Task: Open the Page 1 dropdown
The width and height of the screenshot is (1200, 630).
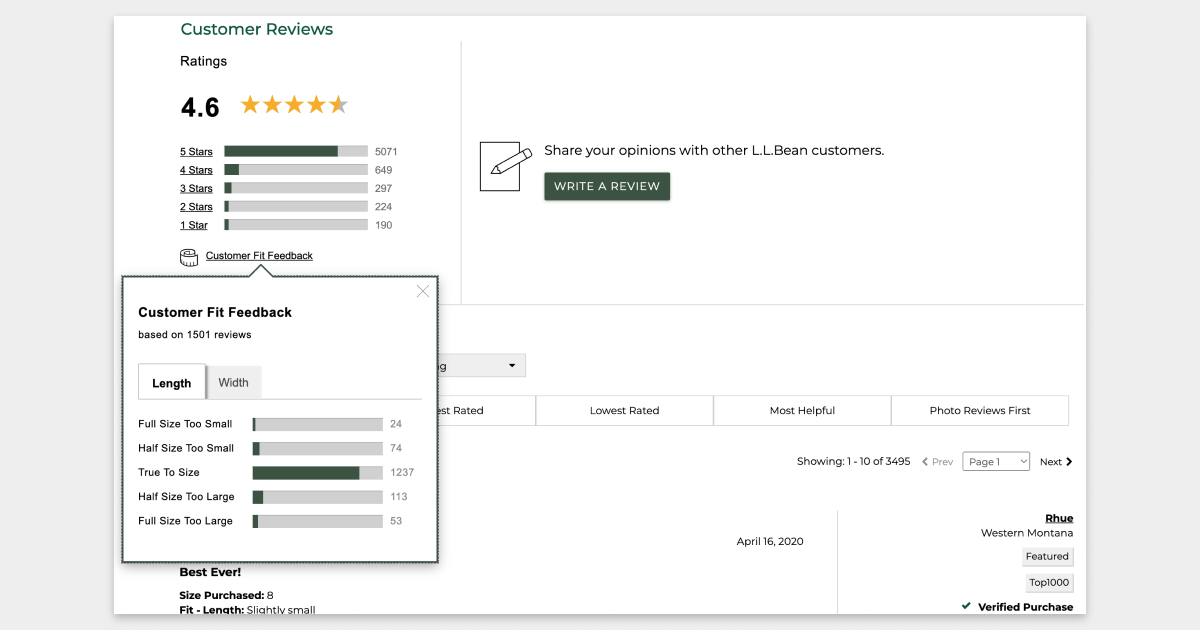Action: pyautogui.click(x=995, y=461)
